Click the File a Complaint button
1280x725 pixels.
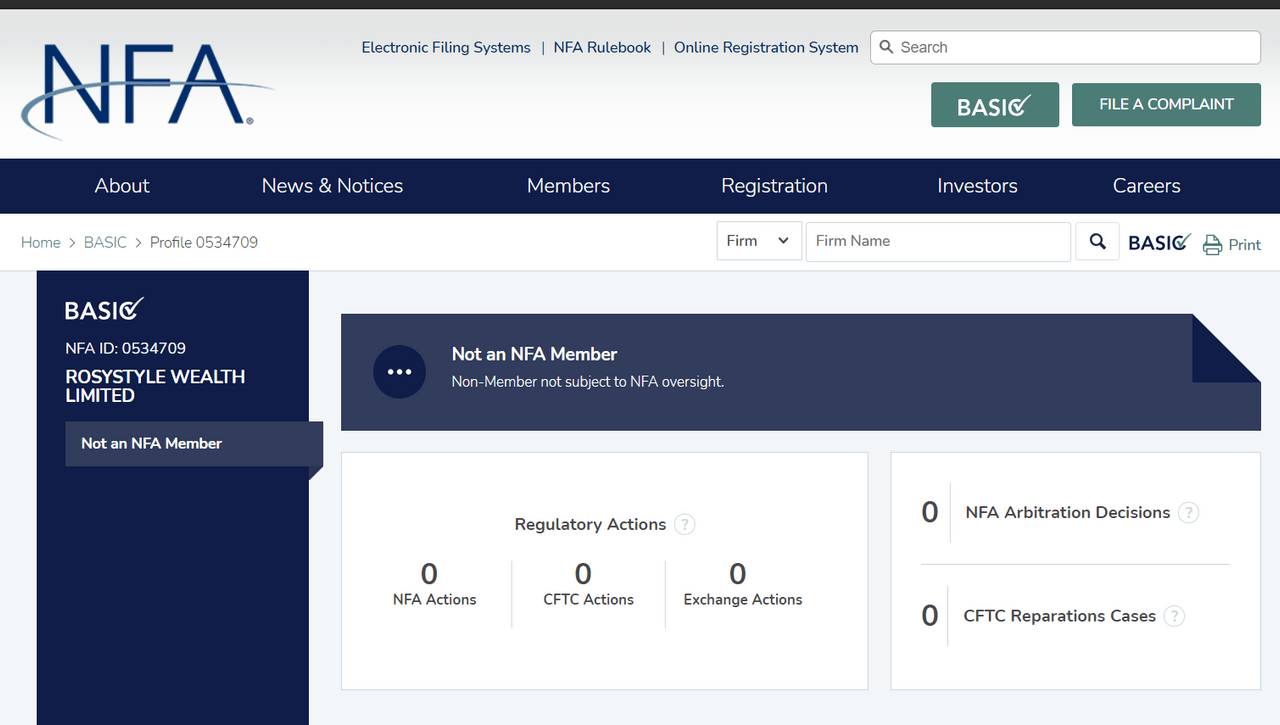pyautogui.click(x=1166, y=104)
